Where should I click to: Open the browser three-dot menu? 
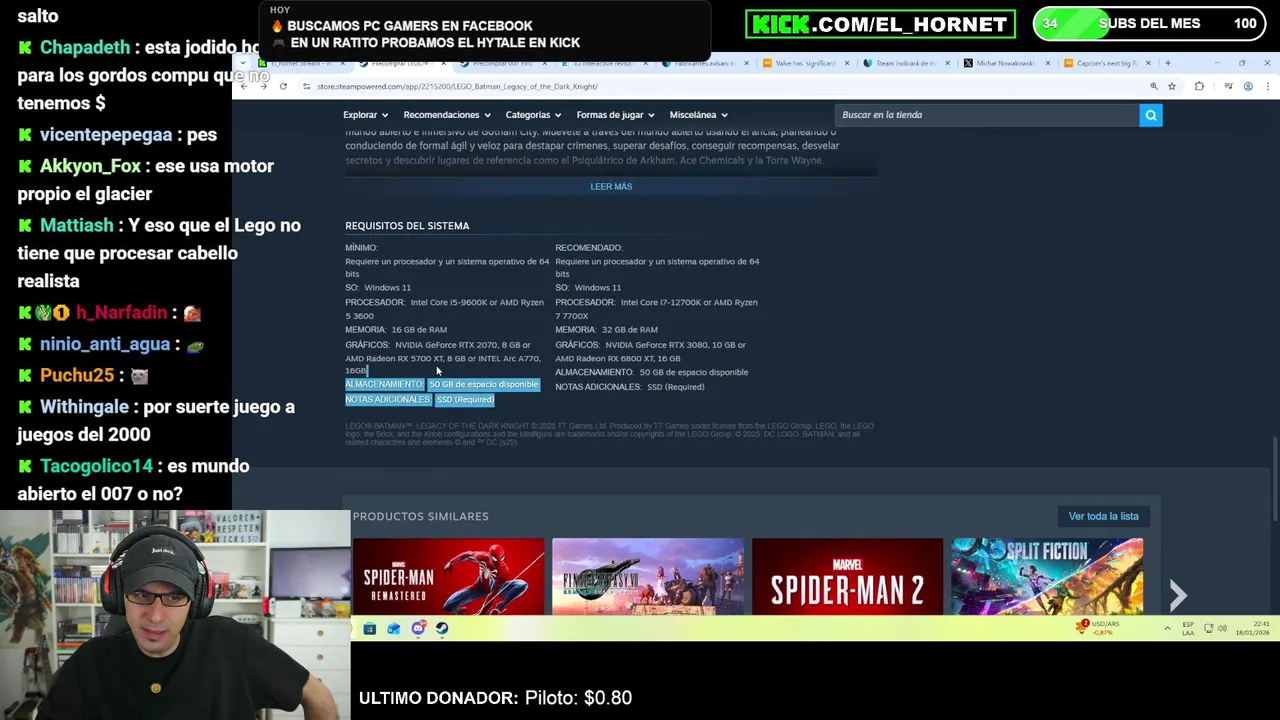(x=1267, y=87)
